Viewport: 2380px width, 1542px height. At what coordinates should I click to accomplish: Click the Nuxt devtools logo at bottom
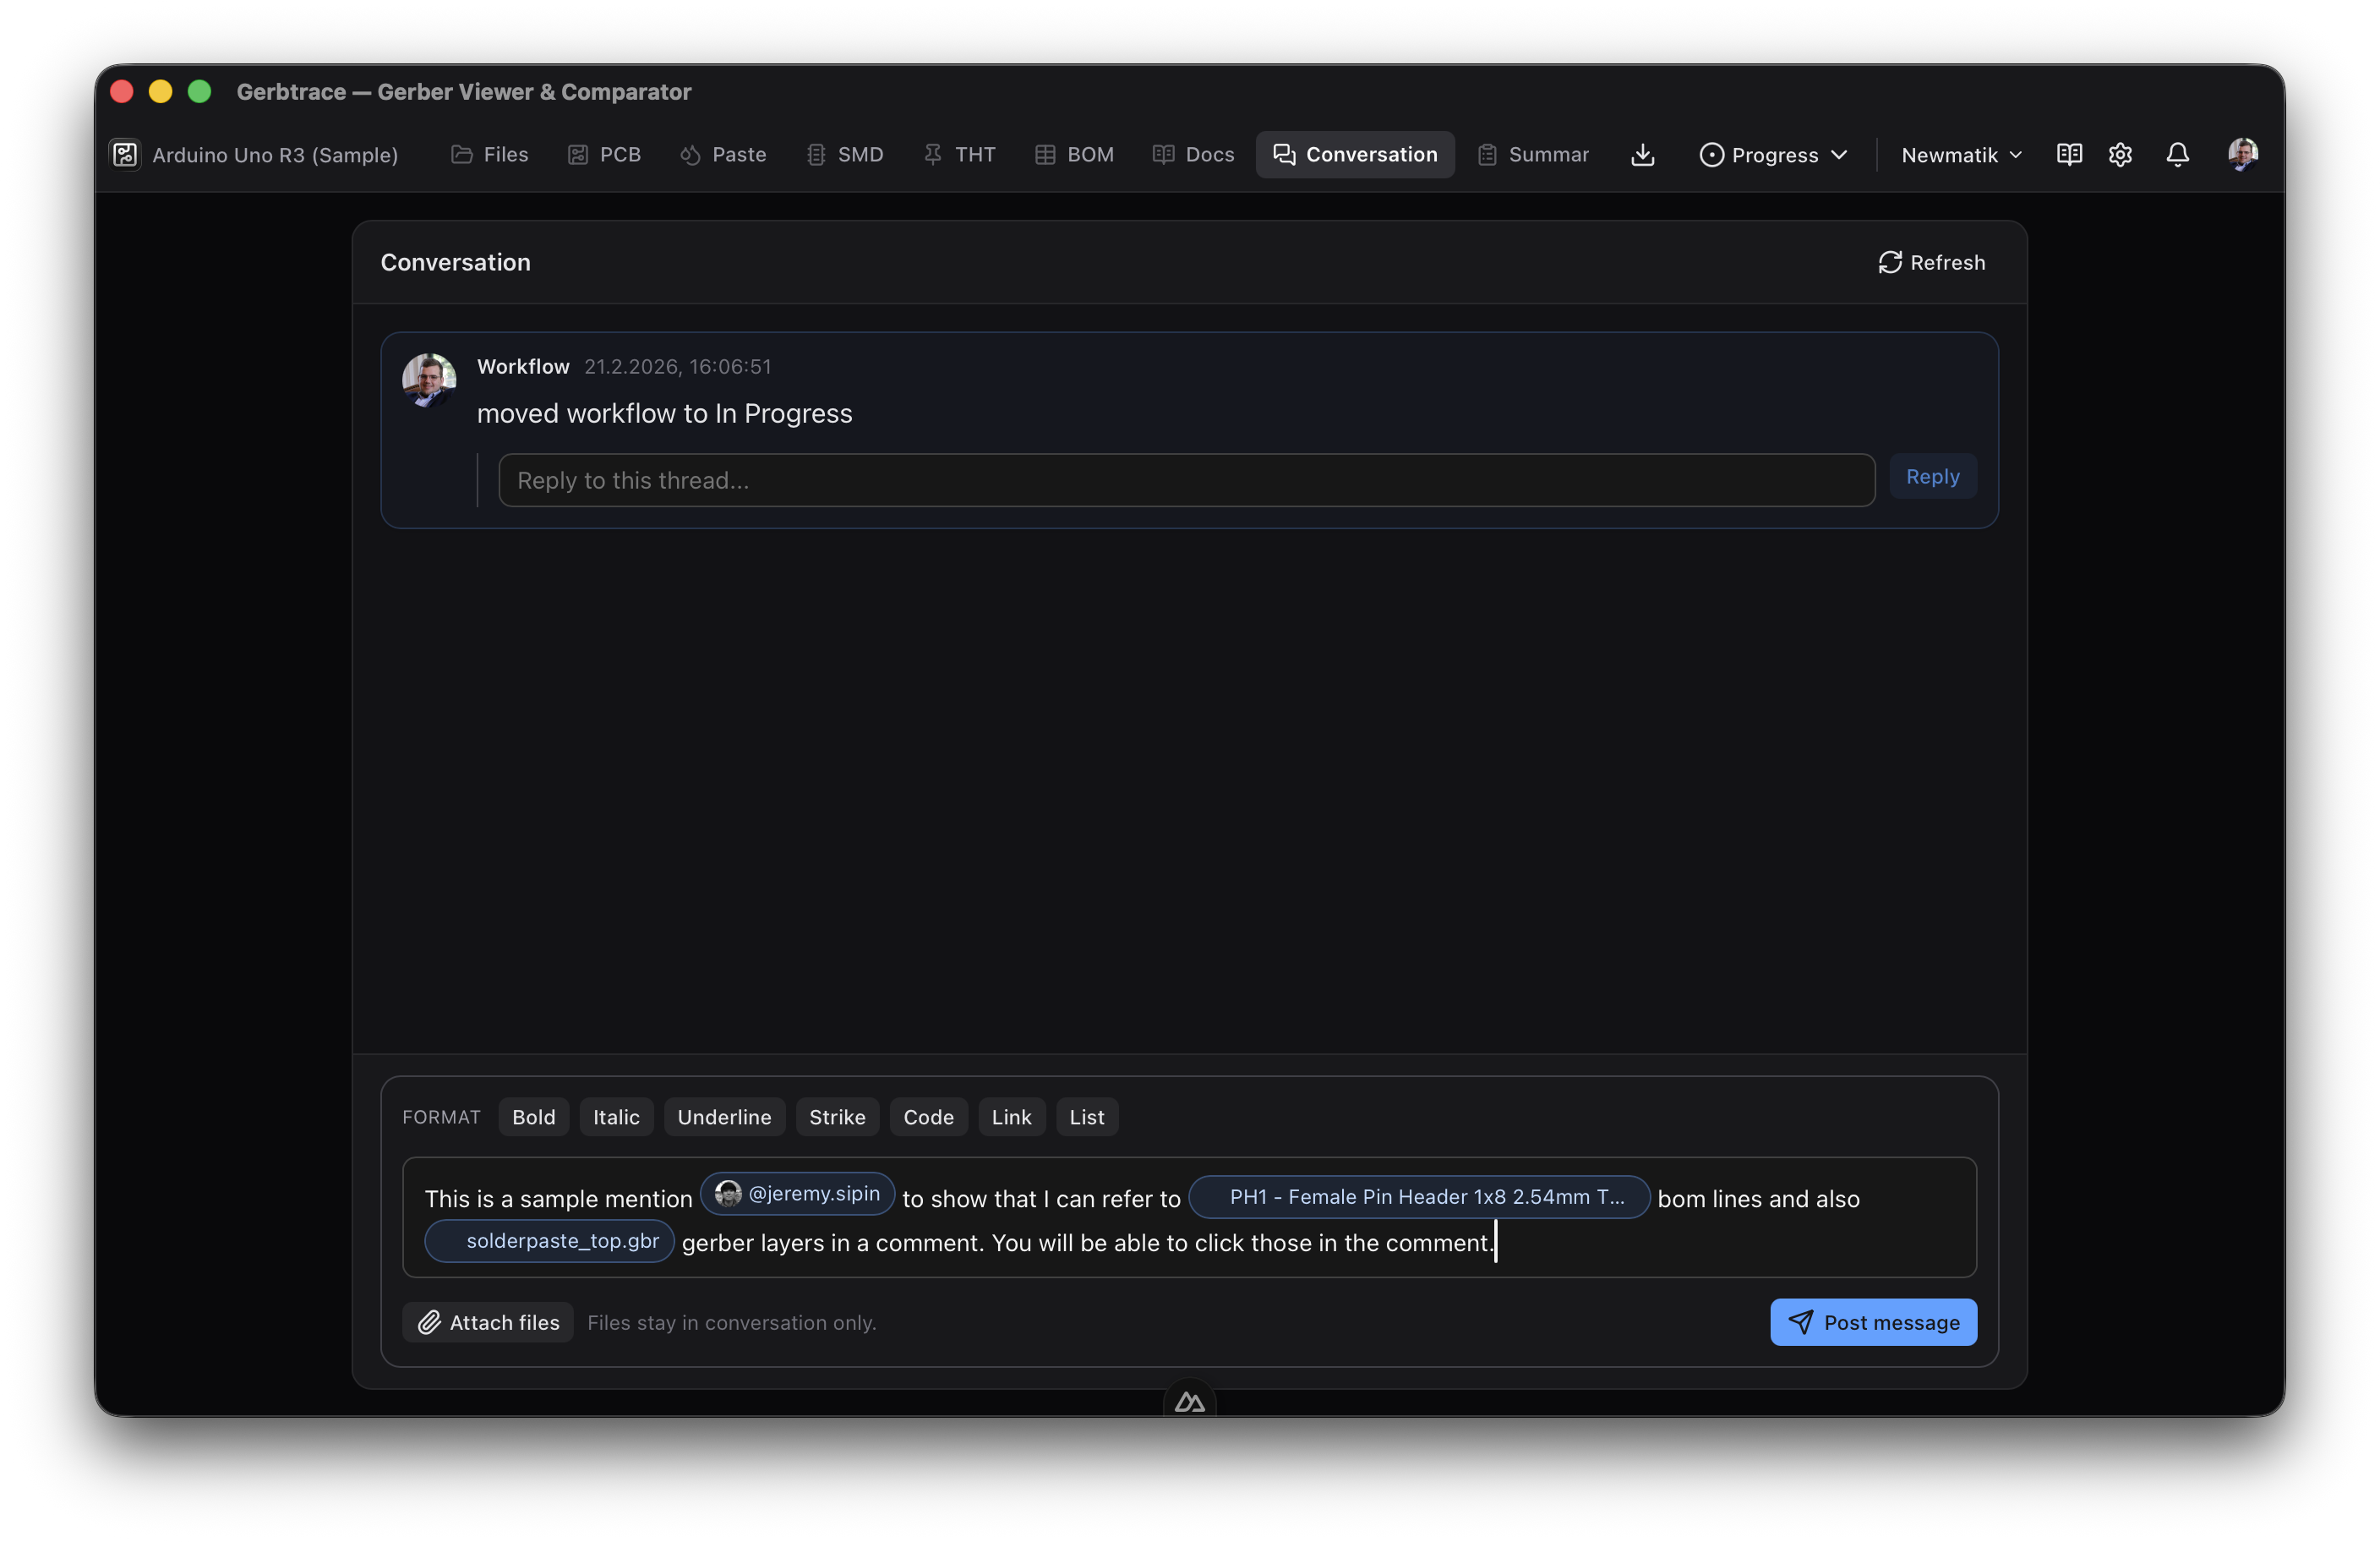click(1189, 1402)
